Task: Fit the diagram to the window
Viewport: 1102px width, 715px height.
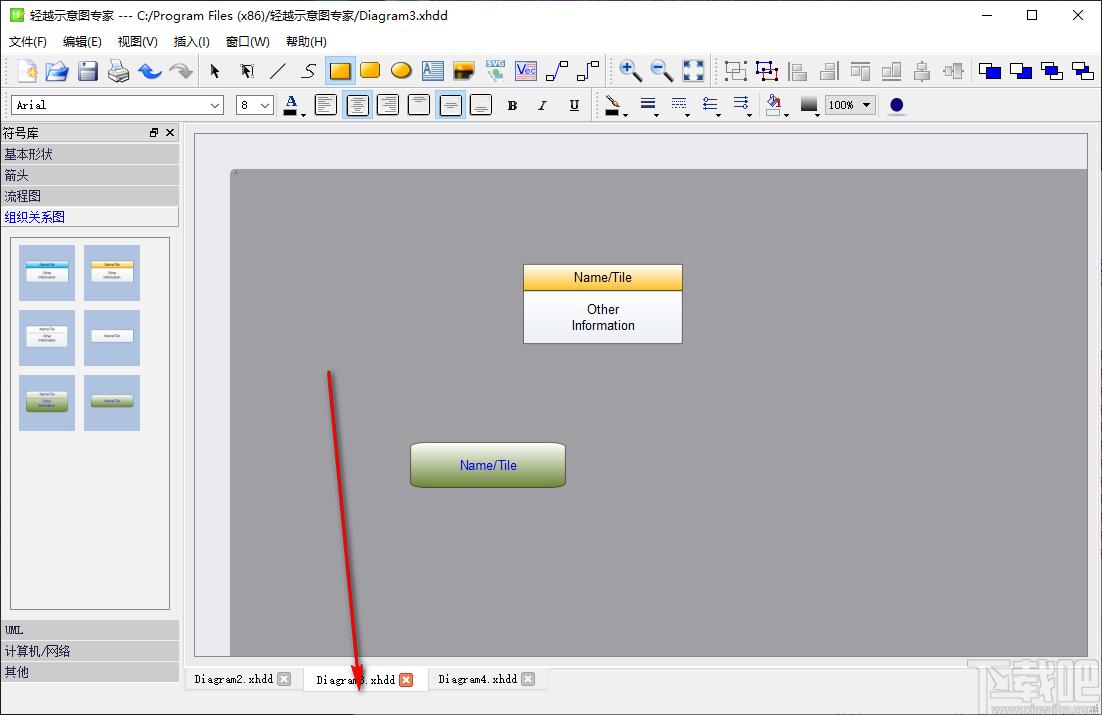Action: tap(693, 71)
